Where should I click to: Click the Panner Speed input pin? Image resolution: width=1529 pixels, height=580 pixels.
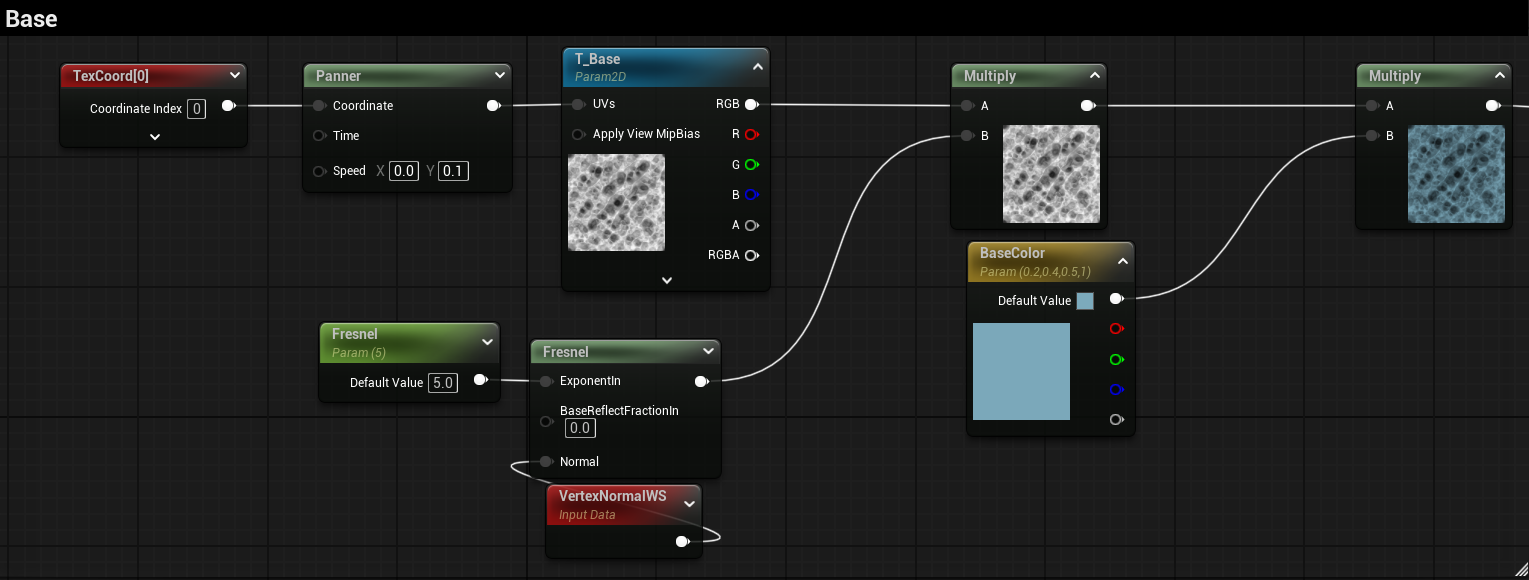(x=320, y=171)
